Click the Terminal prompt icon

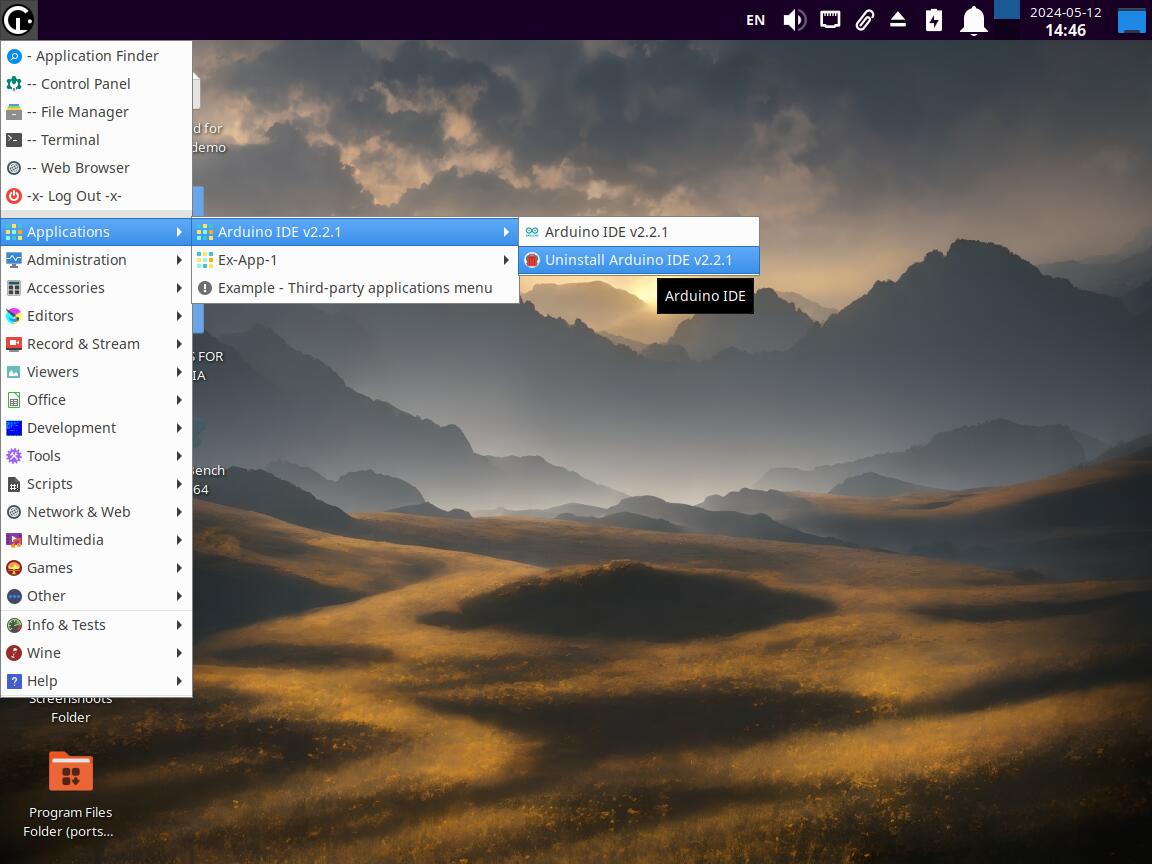click(14, 140)
